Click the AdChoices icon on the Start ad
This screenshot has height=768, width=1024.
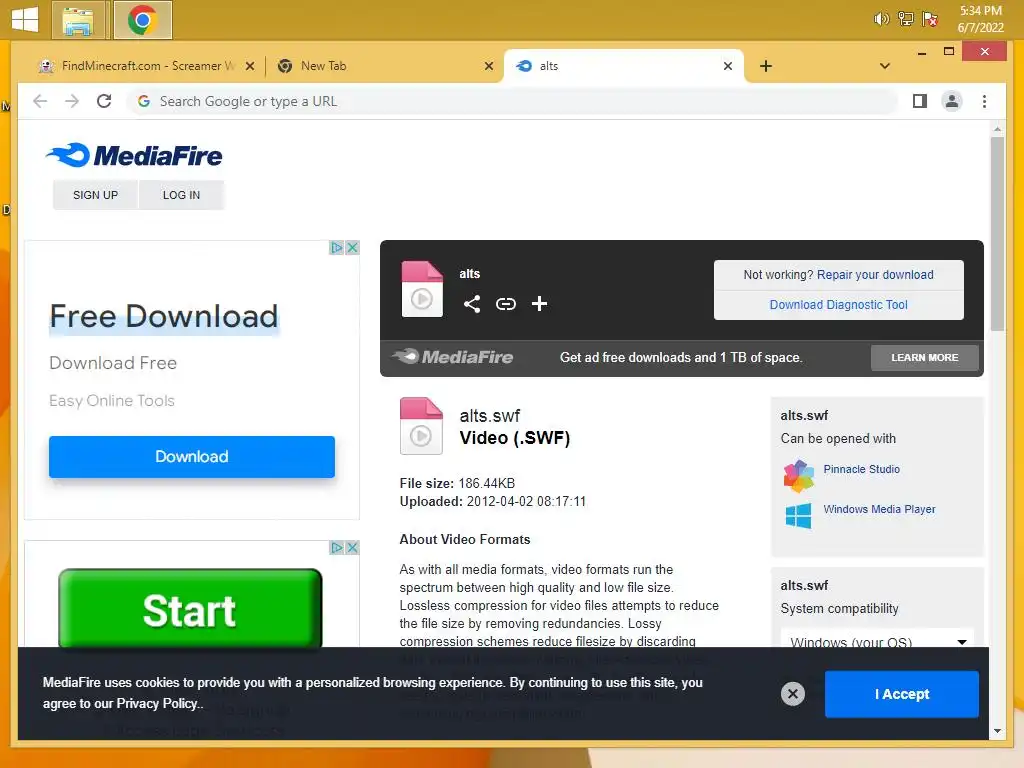pos(336,547)
